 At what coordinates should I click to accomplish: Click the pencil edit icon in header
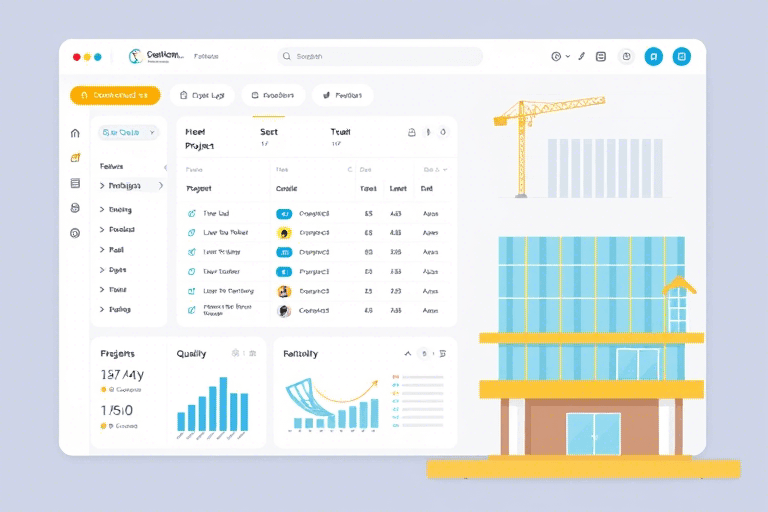point(582,57)
